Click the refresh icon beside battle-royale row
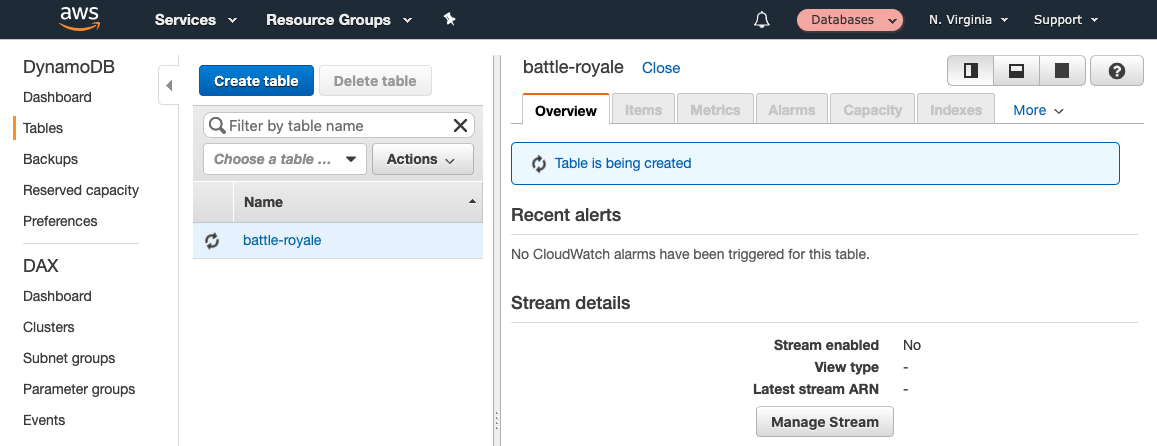This screenshot has height=446, width=1157. click(212, 241)
